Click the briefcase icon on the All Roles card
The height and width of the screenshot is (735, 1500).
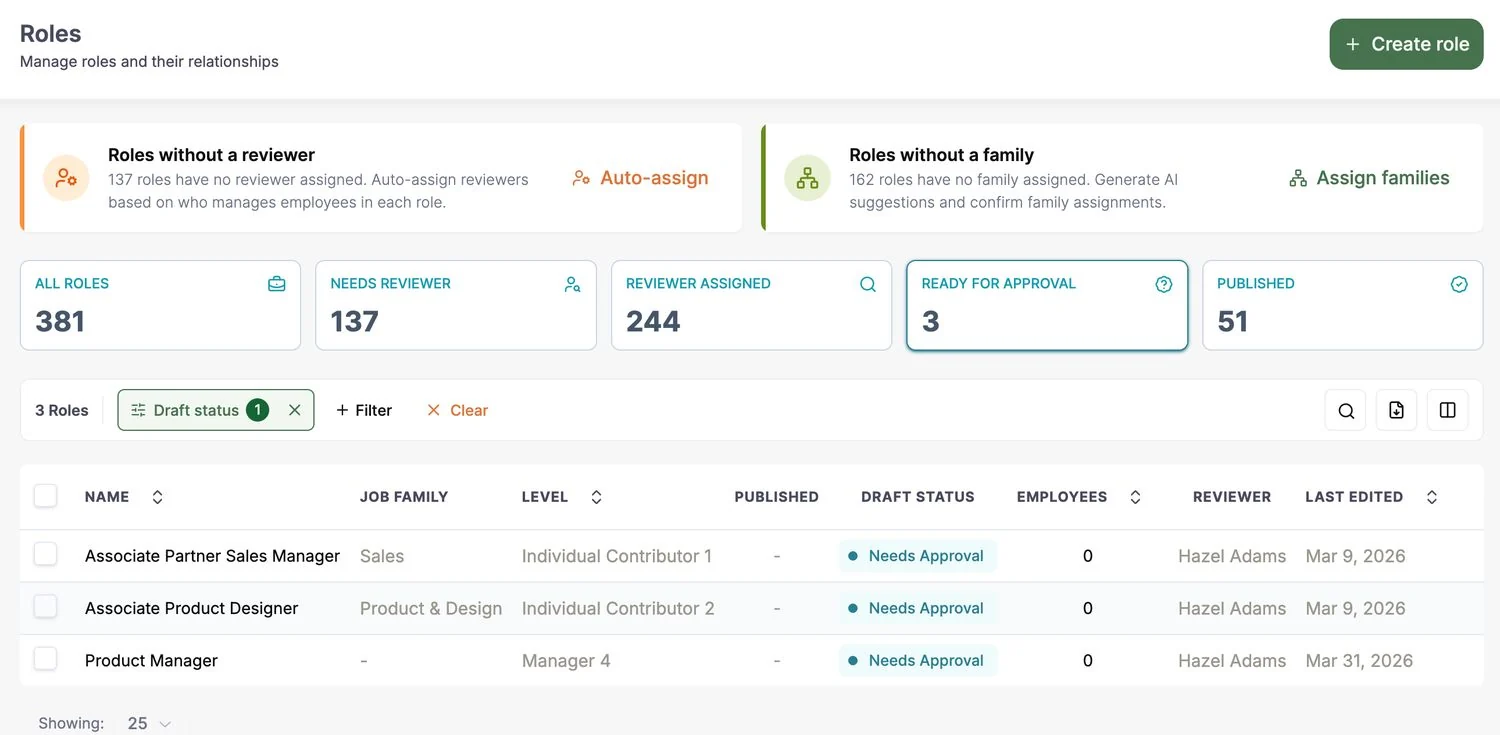(x=277, y=284)
